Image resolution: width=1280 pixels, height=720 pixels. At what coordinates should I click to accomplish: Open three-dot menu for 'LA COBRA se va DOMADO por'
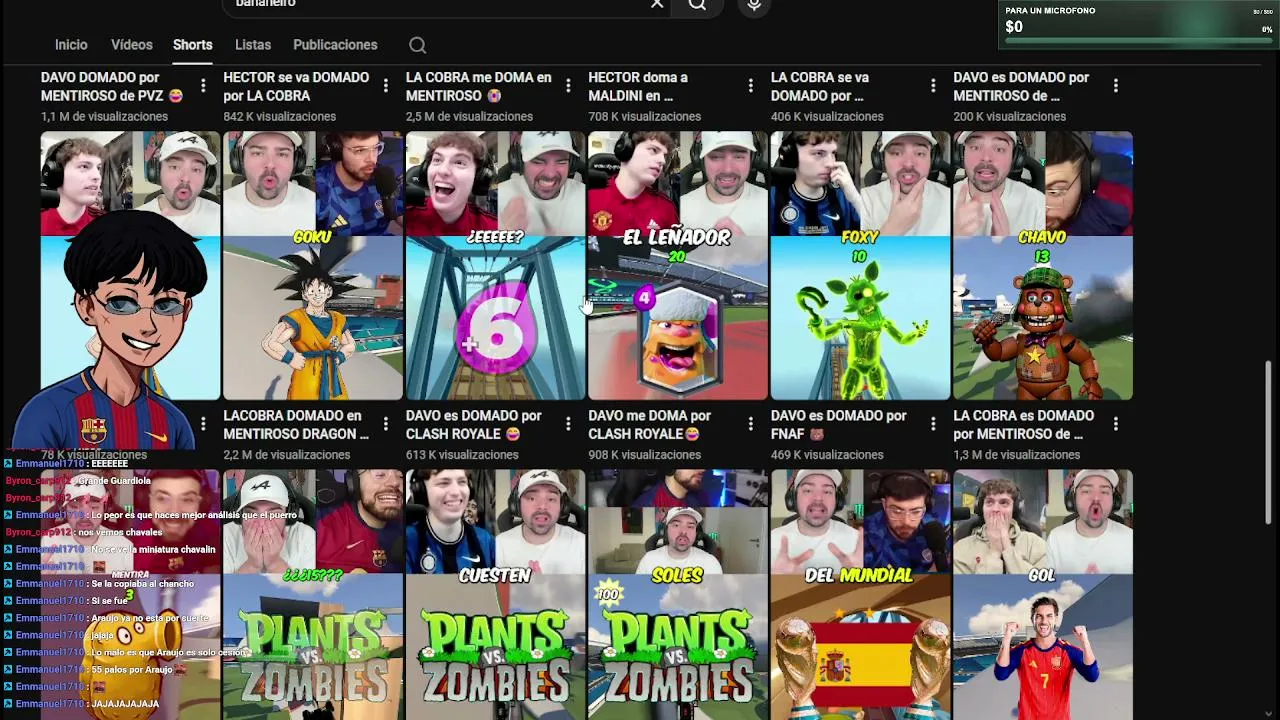[933, 87]
